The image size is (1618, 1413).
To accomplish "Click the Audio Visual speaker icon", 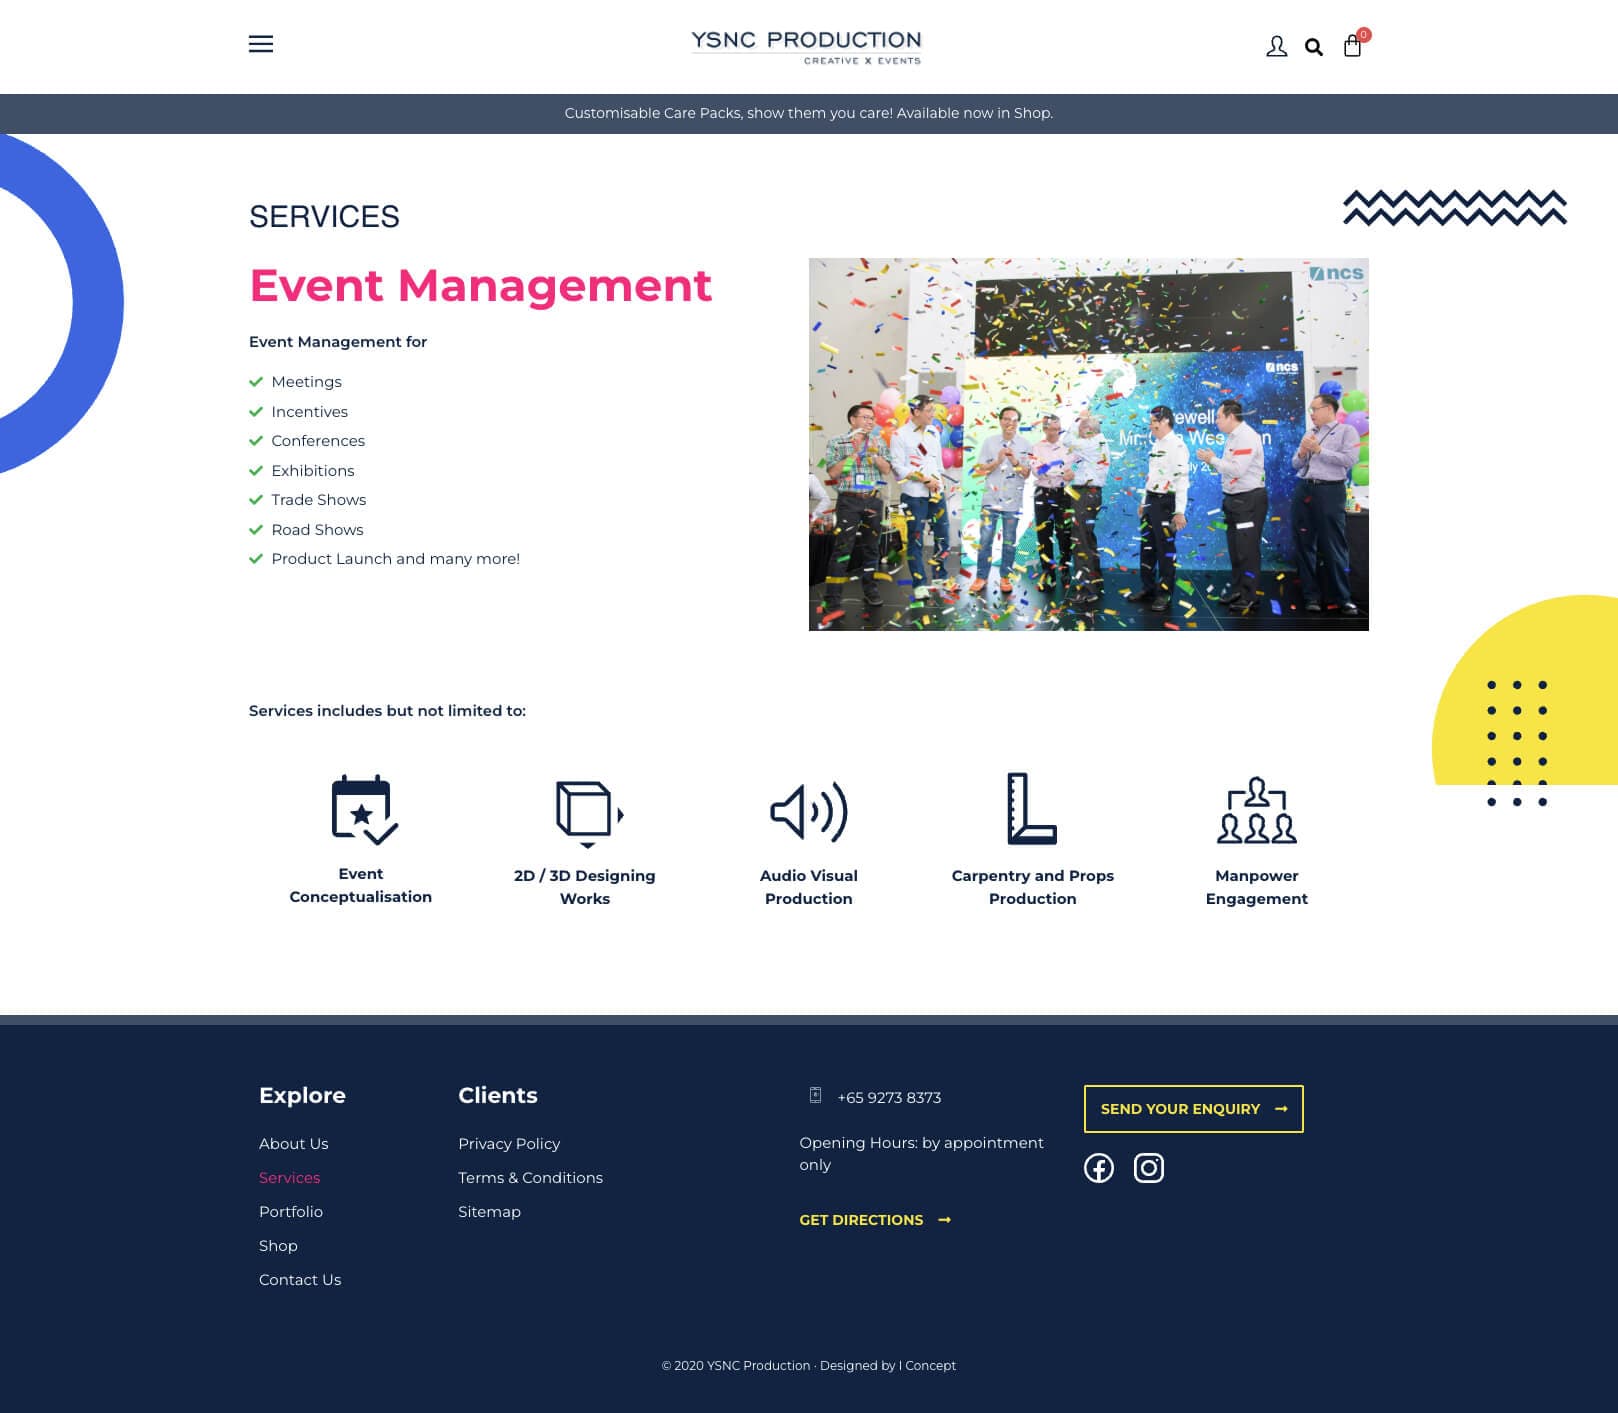I will 809,811.
